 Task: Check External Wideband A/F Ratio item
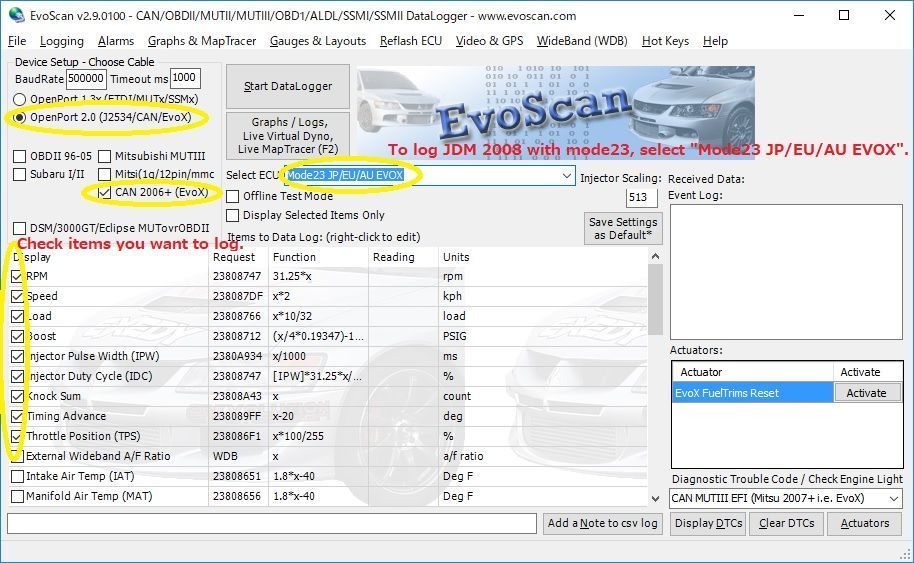point(17,456)
